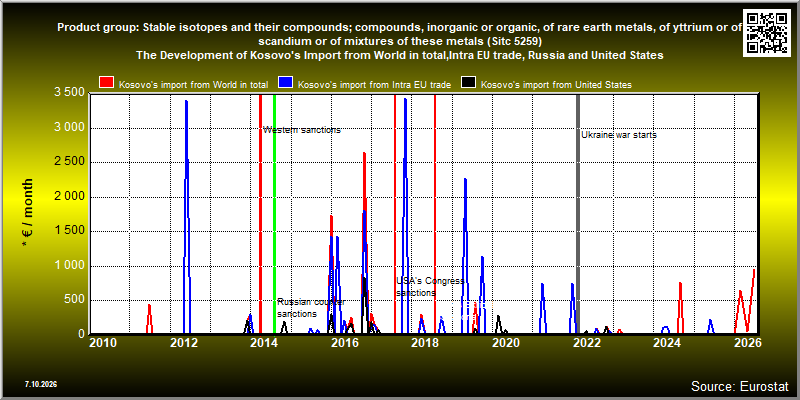Click the x-axis year label 2012
The height and width of the screenshot is (400, 800).
click(184, 343)
